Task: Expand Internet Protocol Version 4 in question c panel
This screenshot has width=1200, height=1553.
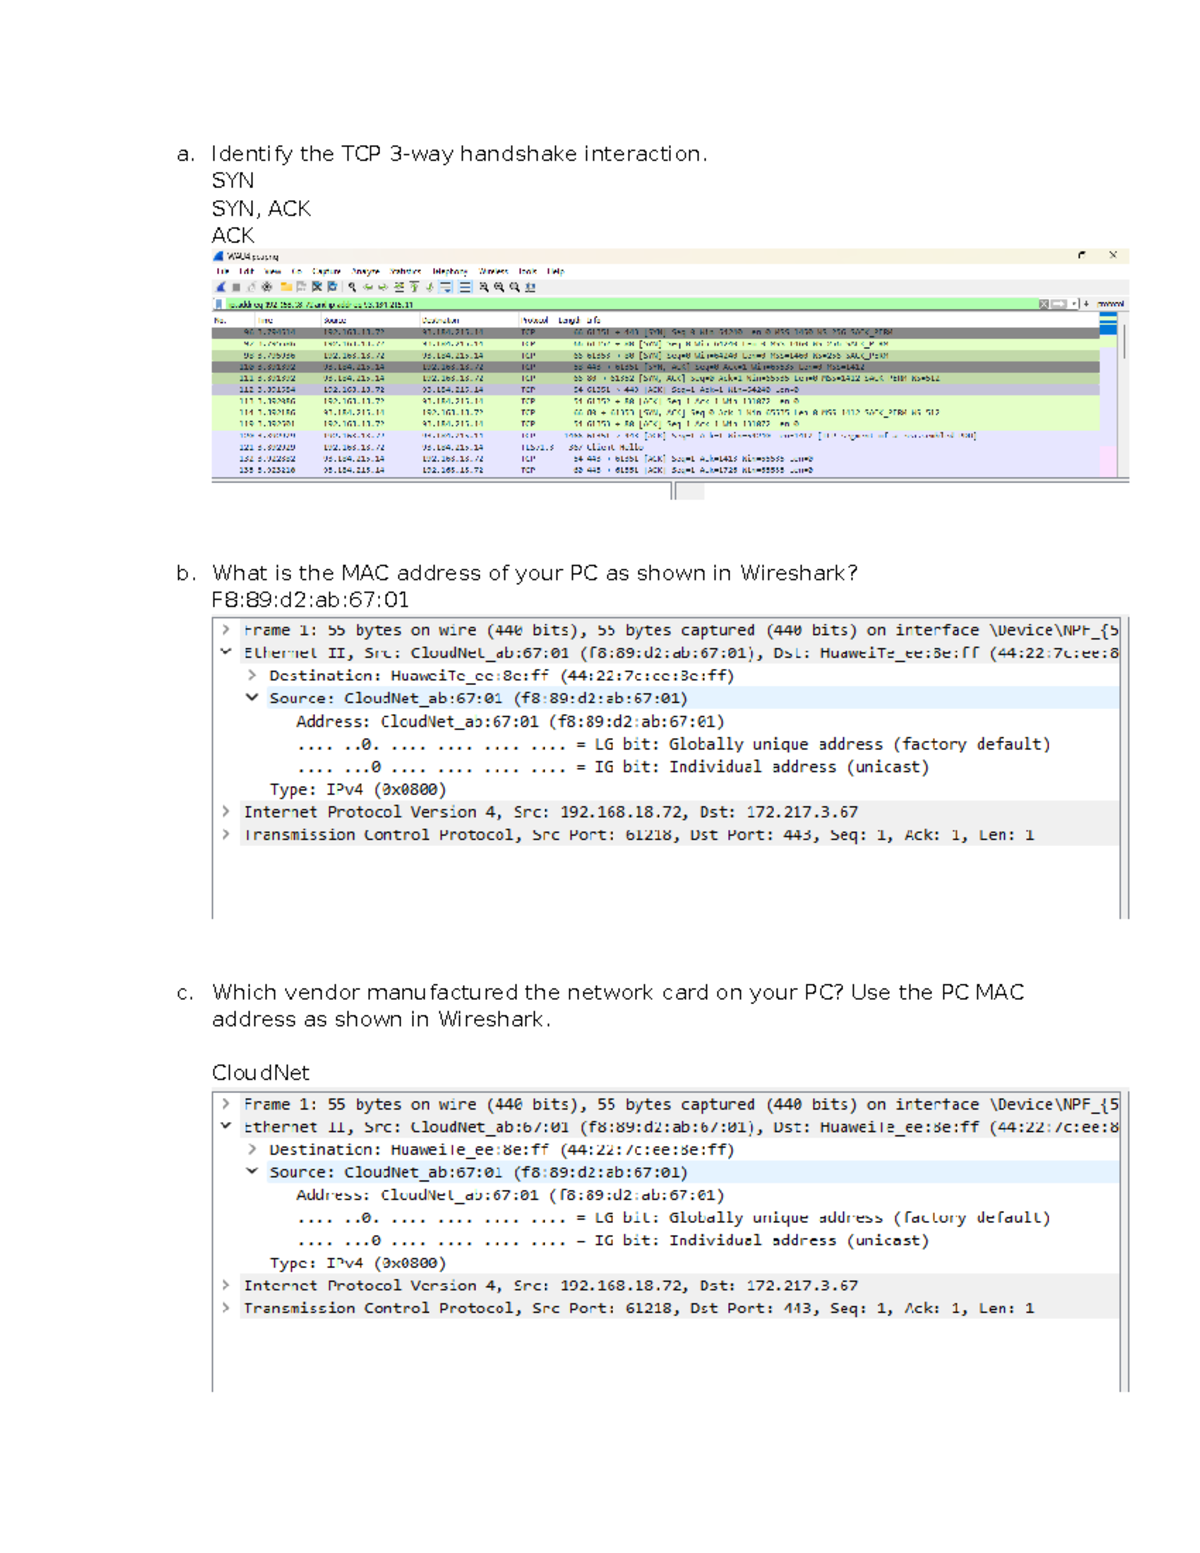Action: coord(227,1285)
